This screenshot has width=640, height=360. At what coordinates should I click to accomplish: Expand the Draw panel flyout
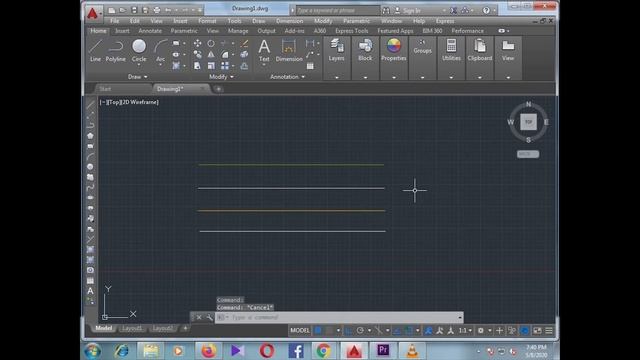tap(138, 77)
